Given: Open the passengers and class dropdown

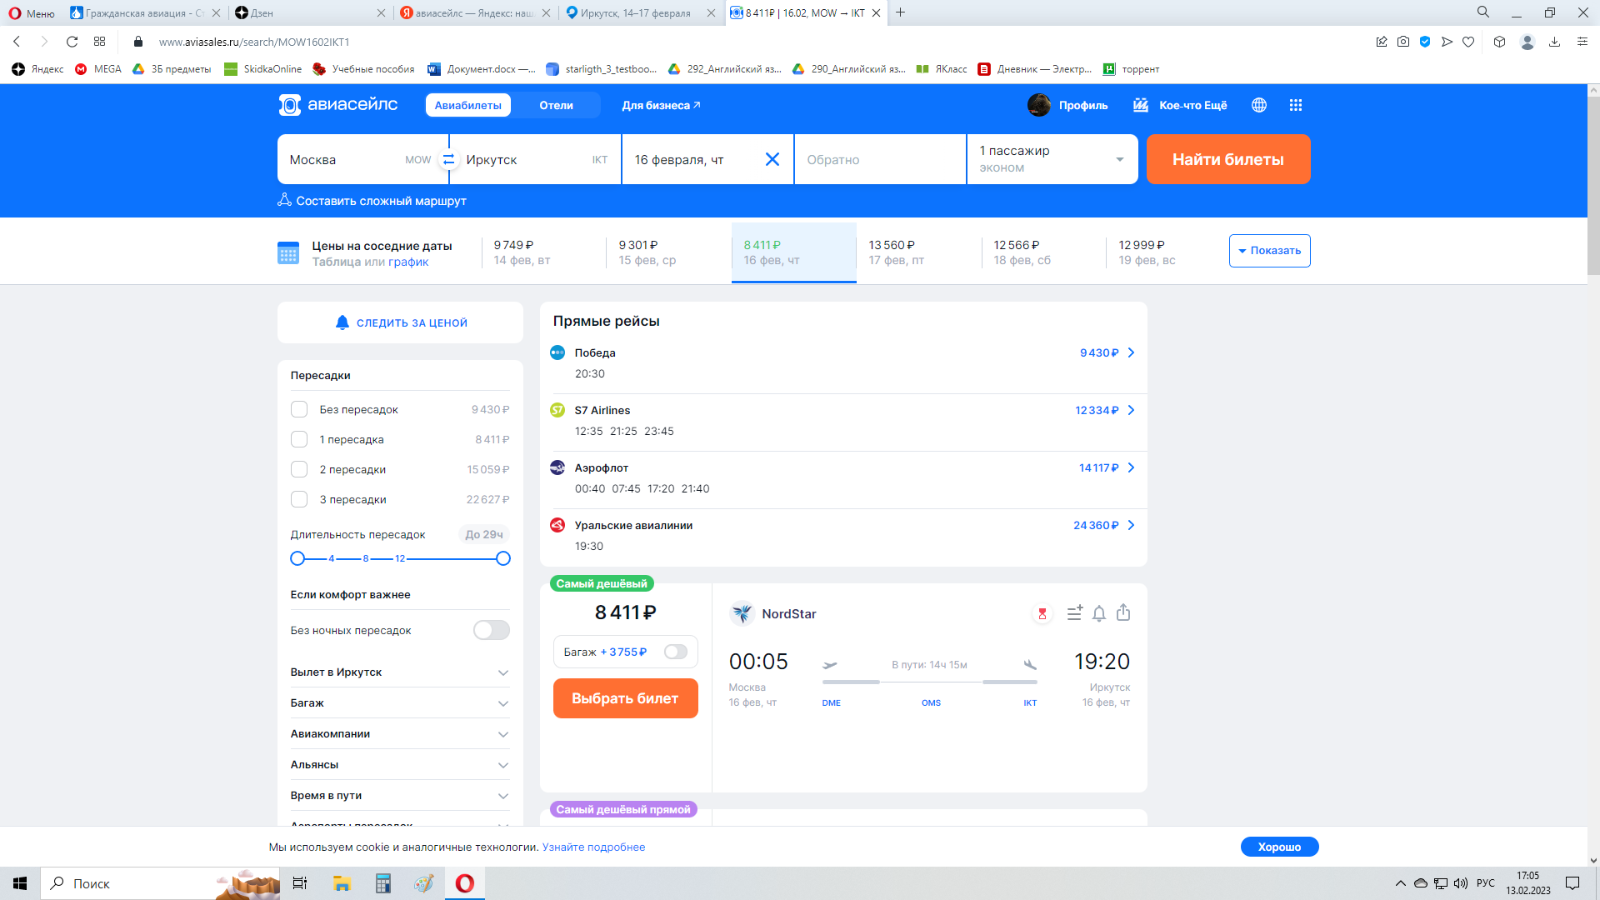Looking at the screenshot, I should click(1052, 159).
